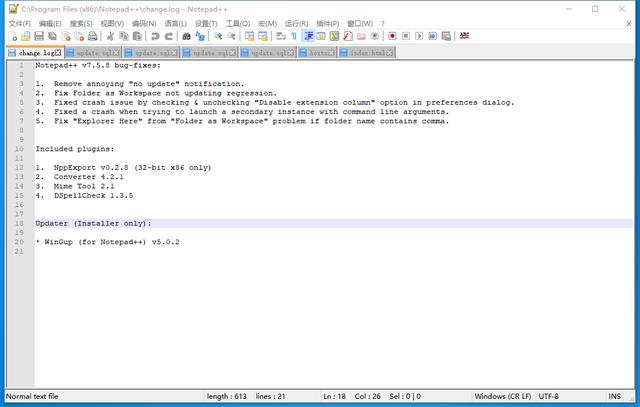Select the change.log tab
Image resolution: width=640 pixels, height=407 pixels.
pos(33,53)
